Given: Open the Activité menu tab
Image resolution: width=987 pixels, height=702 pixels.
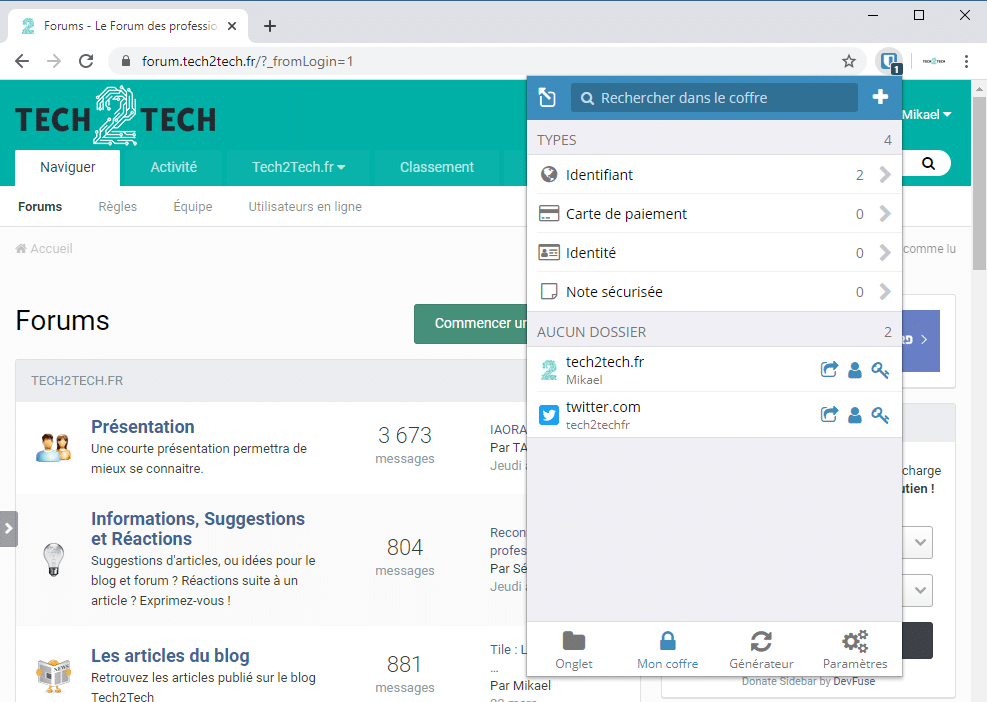Looking at the screenshot, I should [x=174, y=167].
